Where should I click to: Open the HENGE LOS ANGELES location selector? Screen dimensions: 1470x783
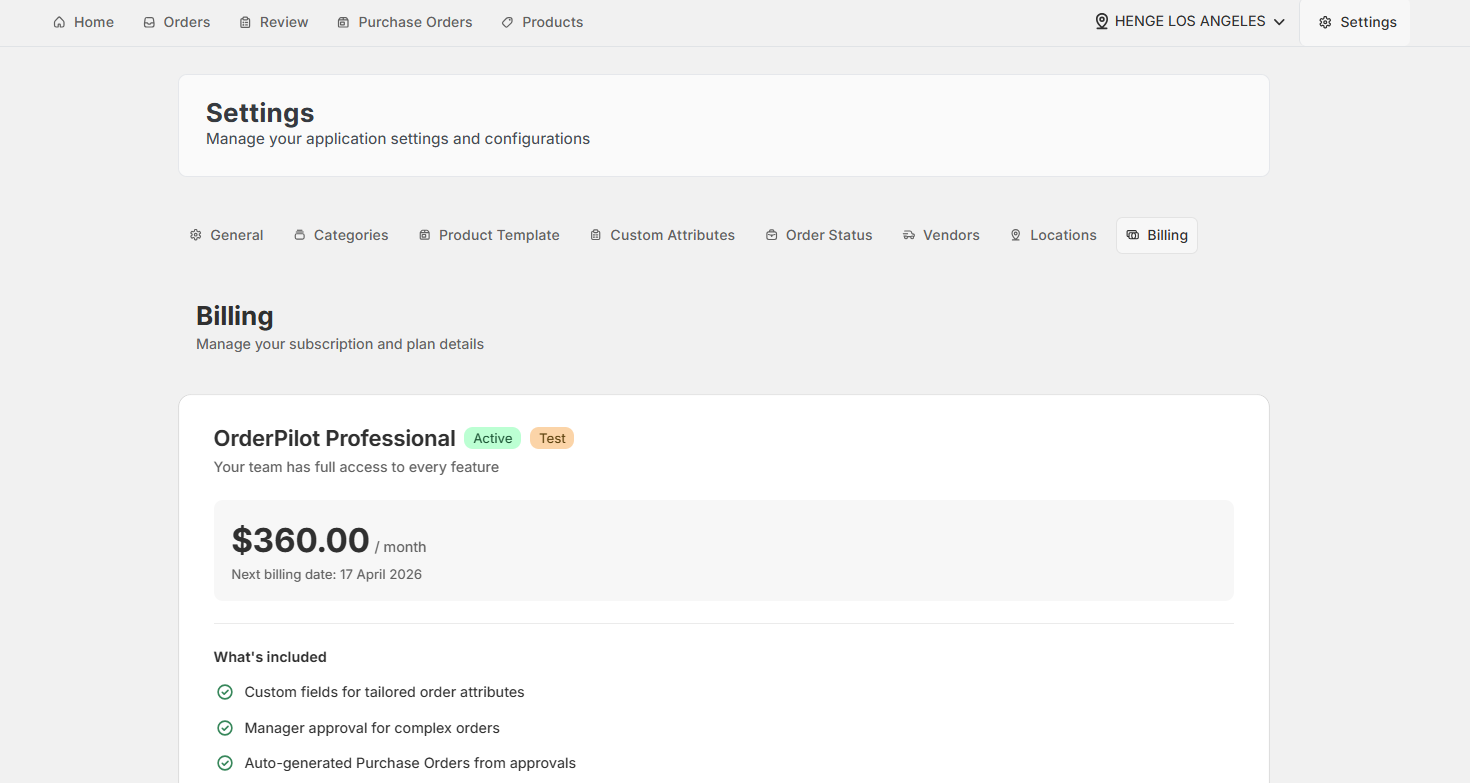[x=1190, y=21]
